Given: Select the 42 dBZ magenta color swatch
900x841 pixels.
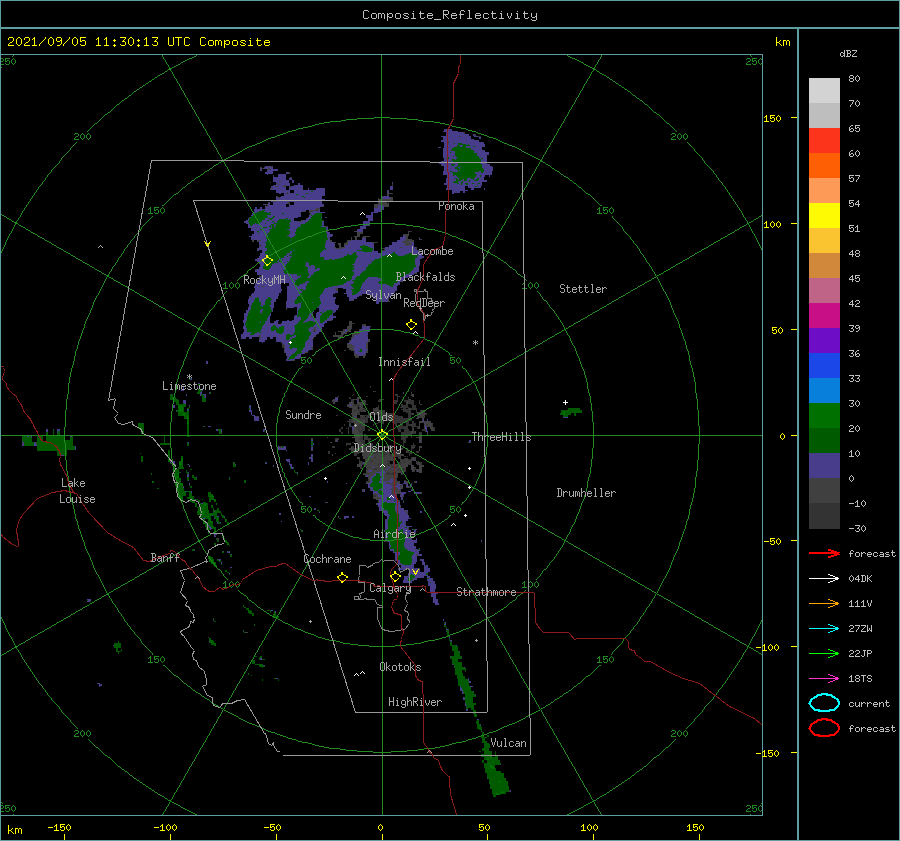Looking at the screenshot, I should pos(824,315).
